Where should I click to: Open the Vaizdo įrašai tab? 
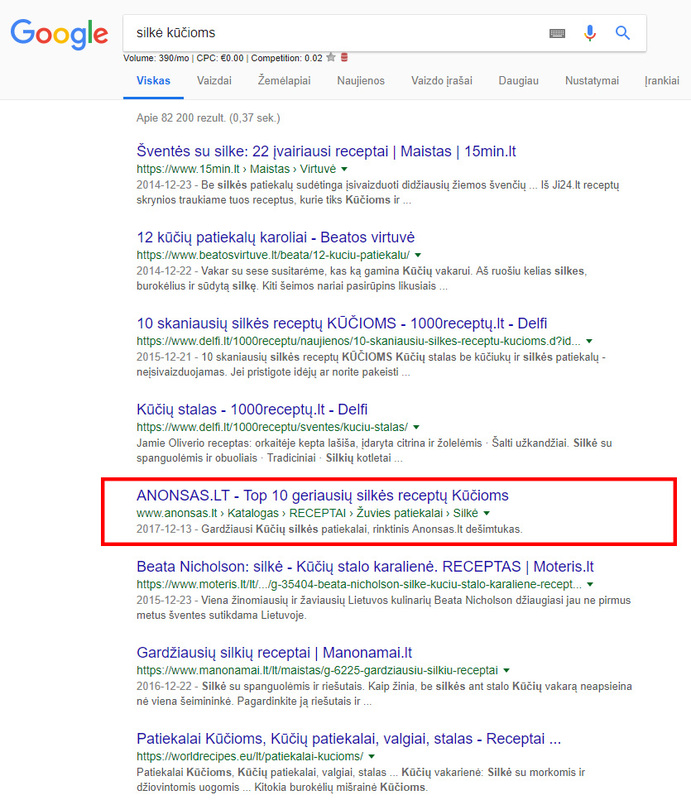tap(441, 81)
